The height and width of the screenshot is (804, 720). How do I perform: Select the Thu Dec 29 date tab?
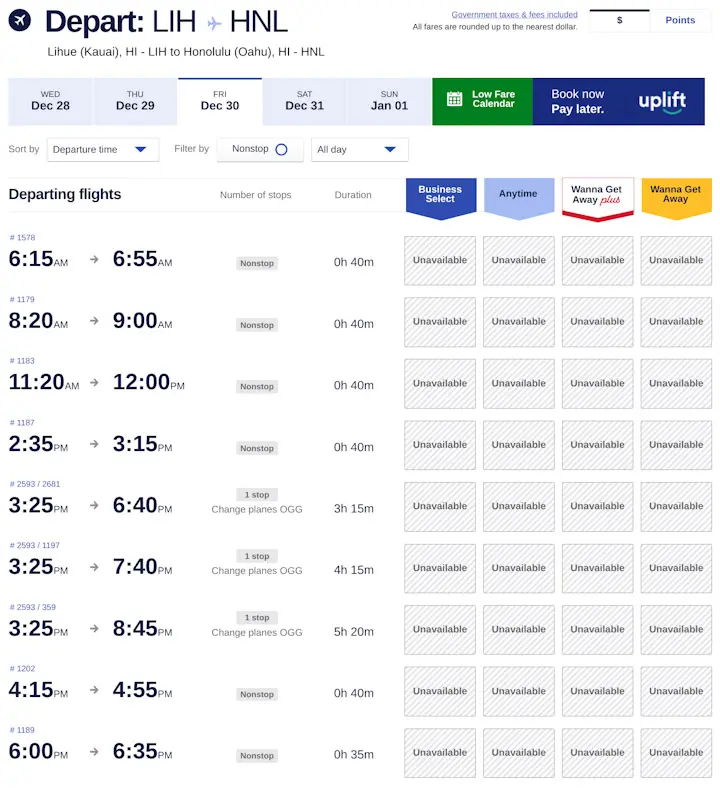coord(135,102)
